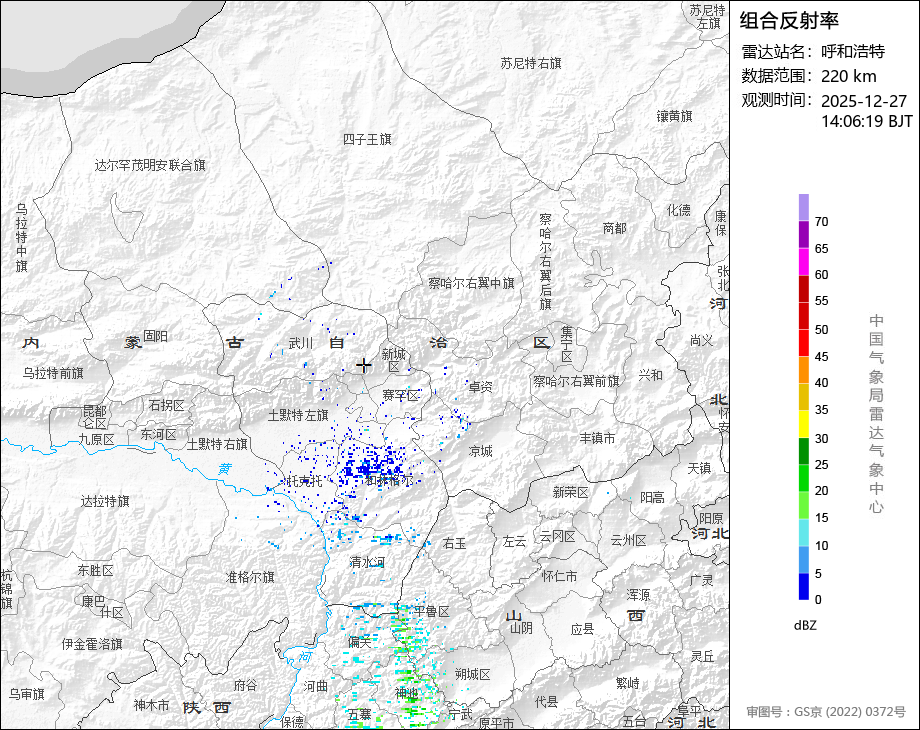Click the 府谷 map label

246,685
